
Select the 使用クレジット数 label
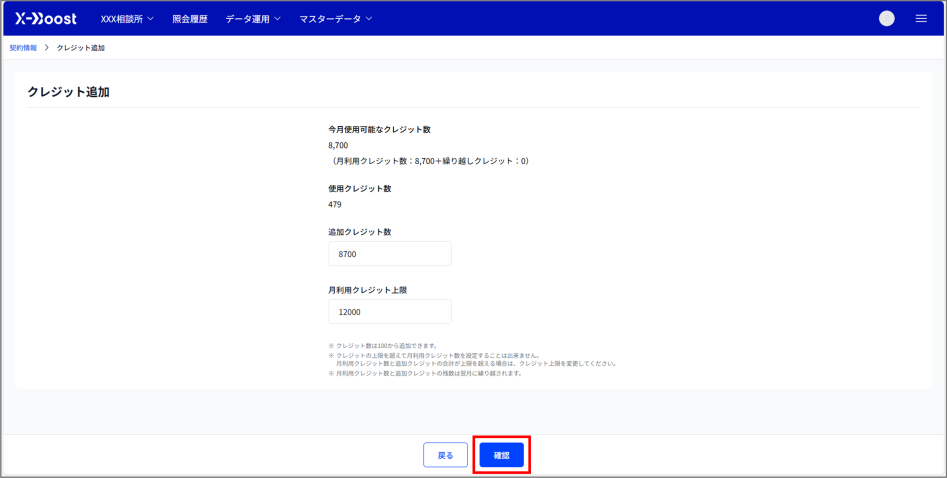(360, 189)
